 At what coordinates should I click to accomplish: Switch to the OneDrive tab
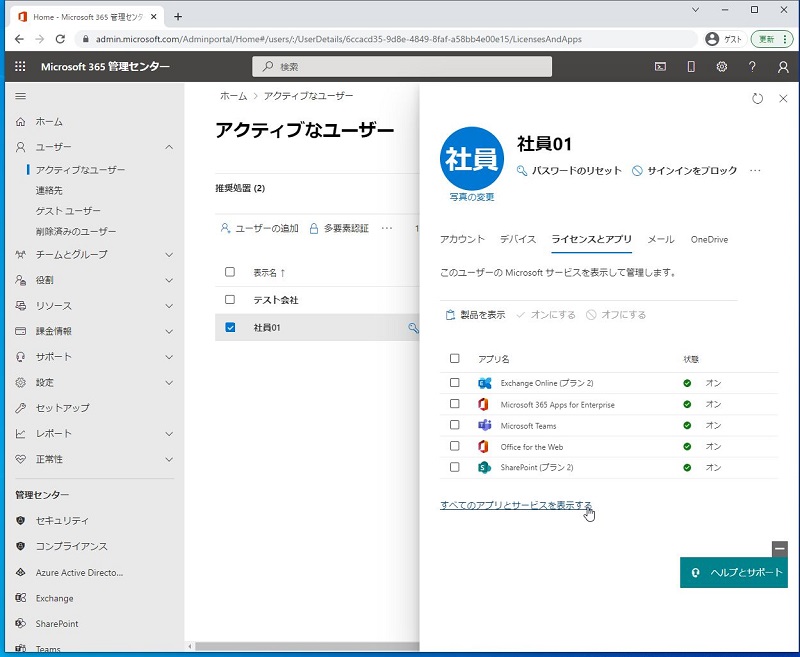tap(709, 239)
